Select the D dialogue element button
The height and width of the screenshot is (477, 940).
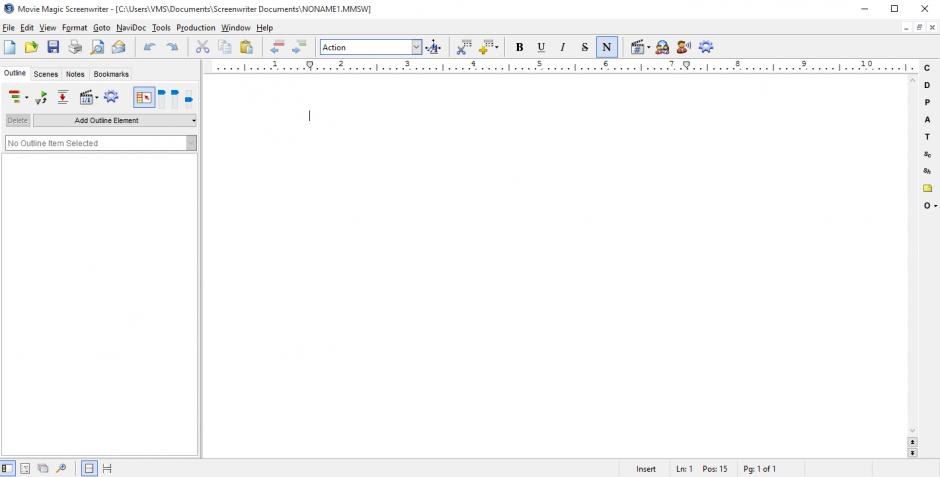click(927, 86)
